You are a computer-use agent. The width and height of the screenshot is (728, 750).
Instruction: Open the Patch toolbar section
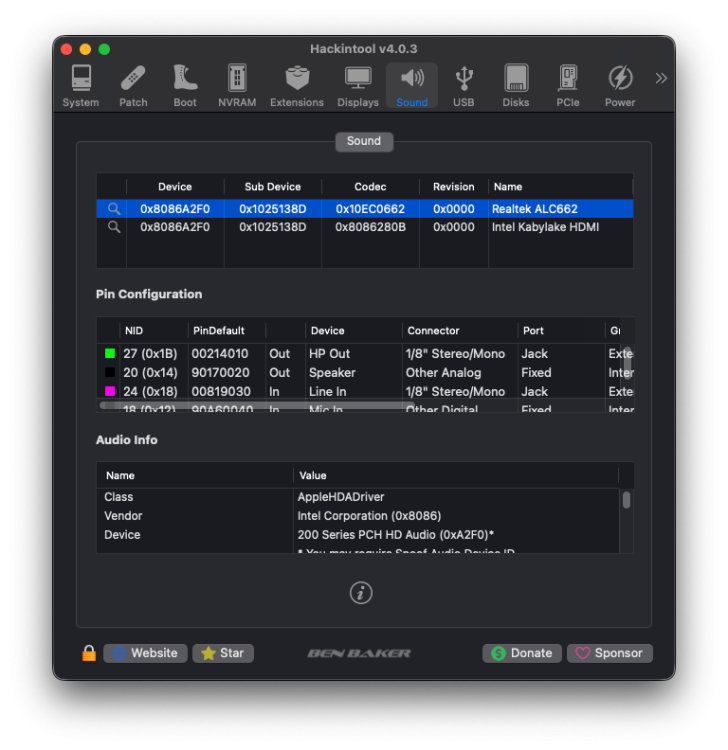pyautogui.click(x=133, y=86)
